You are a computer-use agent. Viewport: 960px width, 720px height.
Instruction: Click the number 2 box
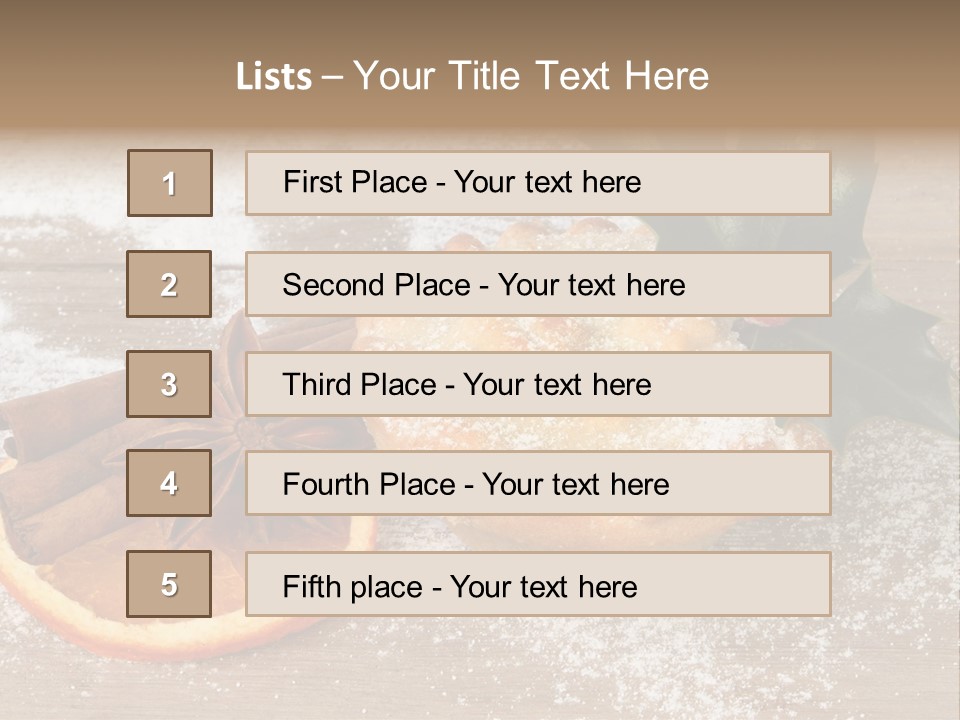click(x=169, y=284)
